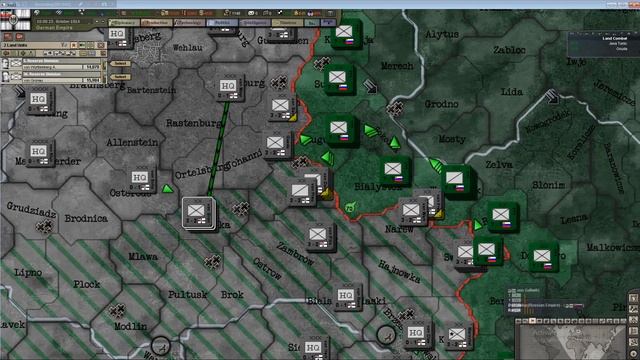Click the battle marker west of Modlin label
This screenshot has width=640, height=360.
click(x=118, y=311)
